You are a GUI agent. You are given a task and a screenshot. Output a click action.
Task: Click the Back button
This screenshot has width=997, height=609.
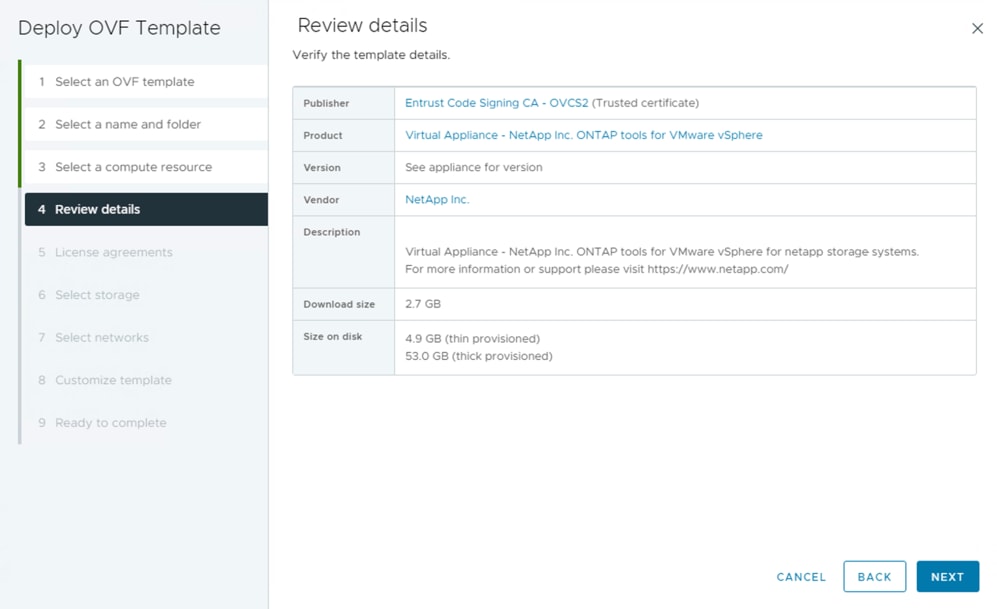(874, 577)
